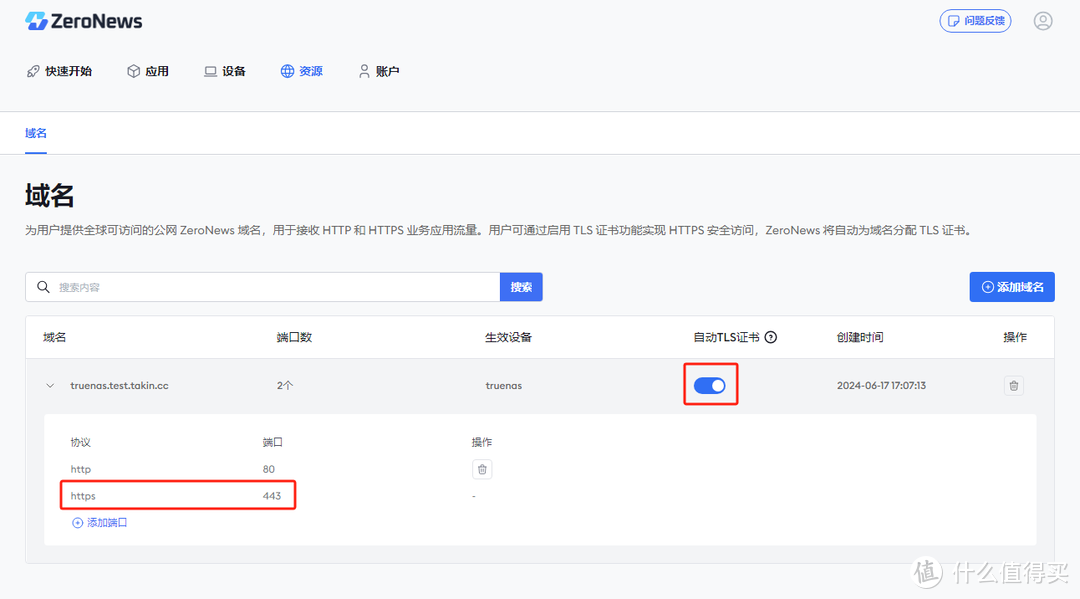Screen dimensions: 1080x599
Task: Click inside the 搜索内容 input field
Action: coord(250,286)
